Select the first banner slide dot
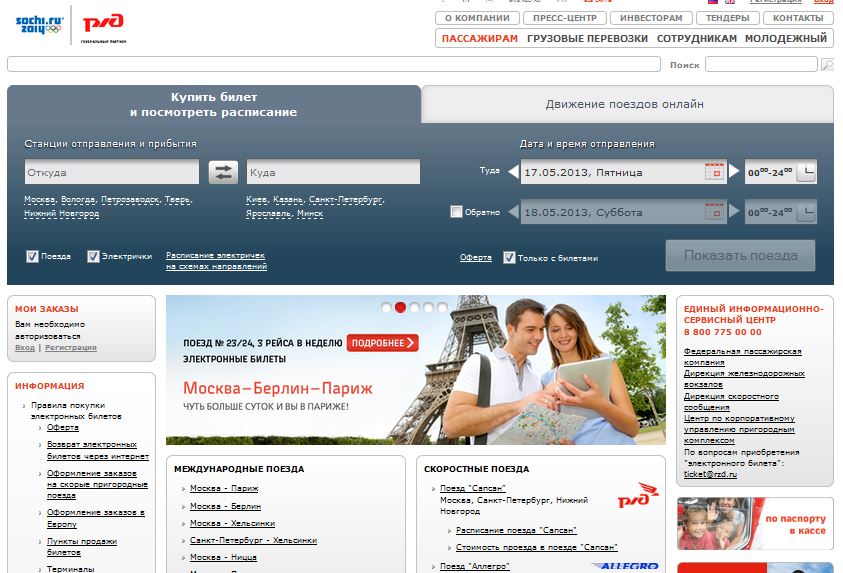 386,307
